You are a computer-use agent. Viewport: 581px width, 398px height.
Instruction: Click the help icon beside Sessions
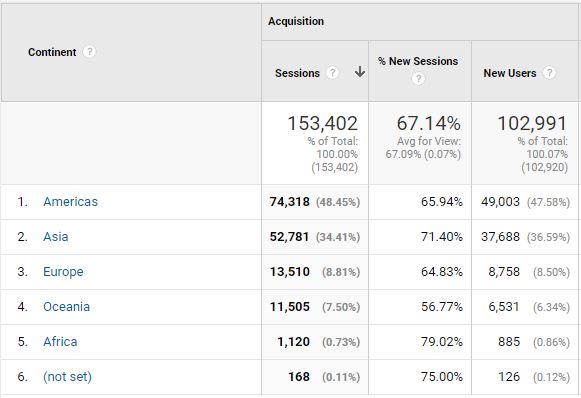tap(332, 73)
